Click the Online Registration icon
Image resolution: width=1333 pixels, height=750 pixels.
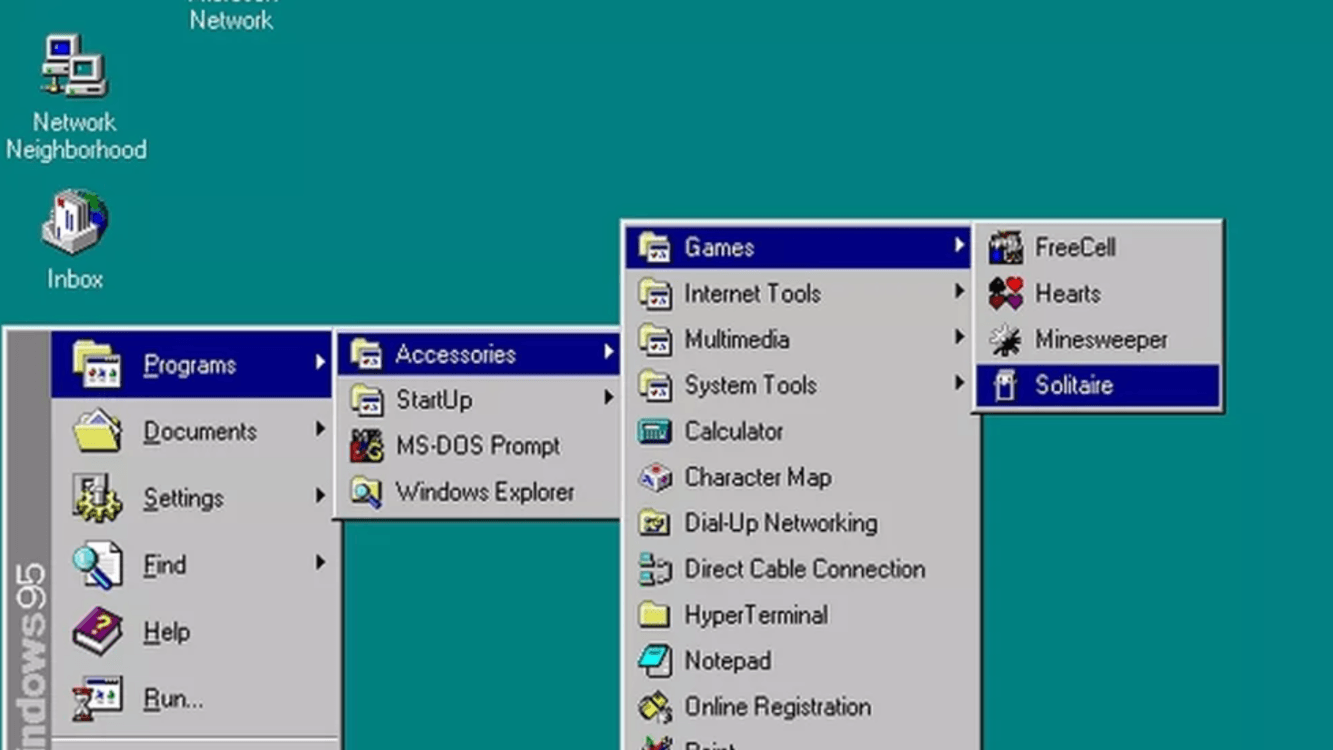[x=655, y=707]
